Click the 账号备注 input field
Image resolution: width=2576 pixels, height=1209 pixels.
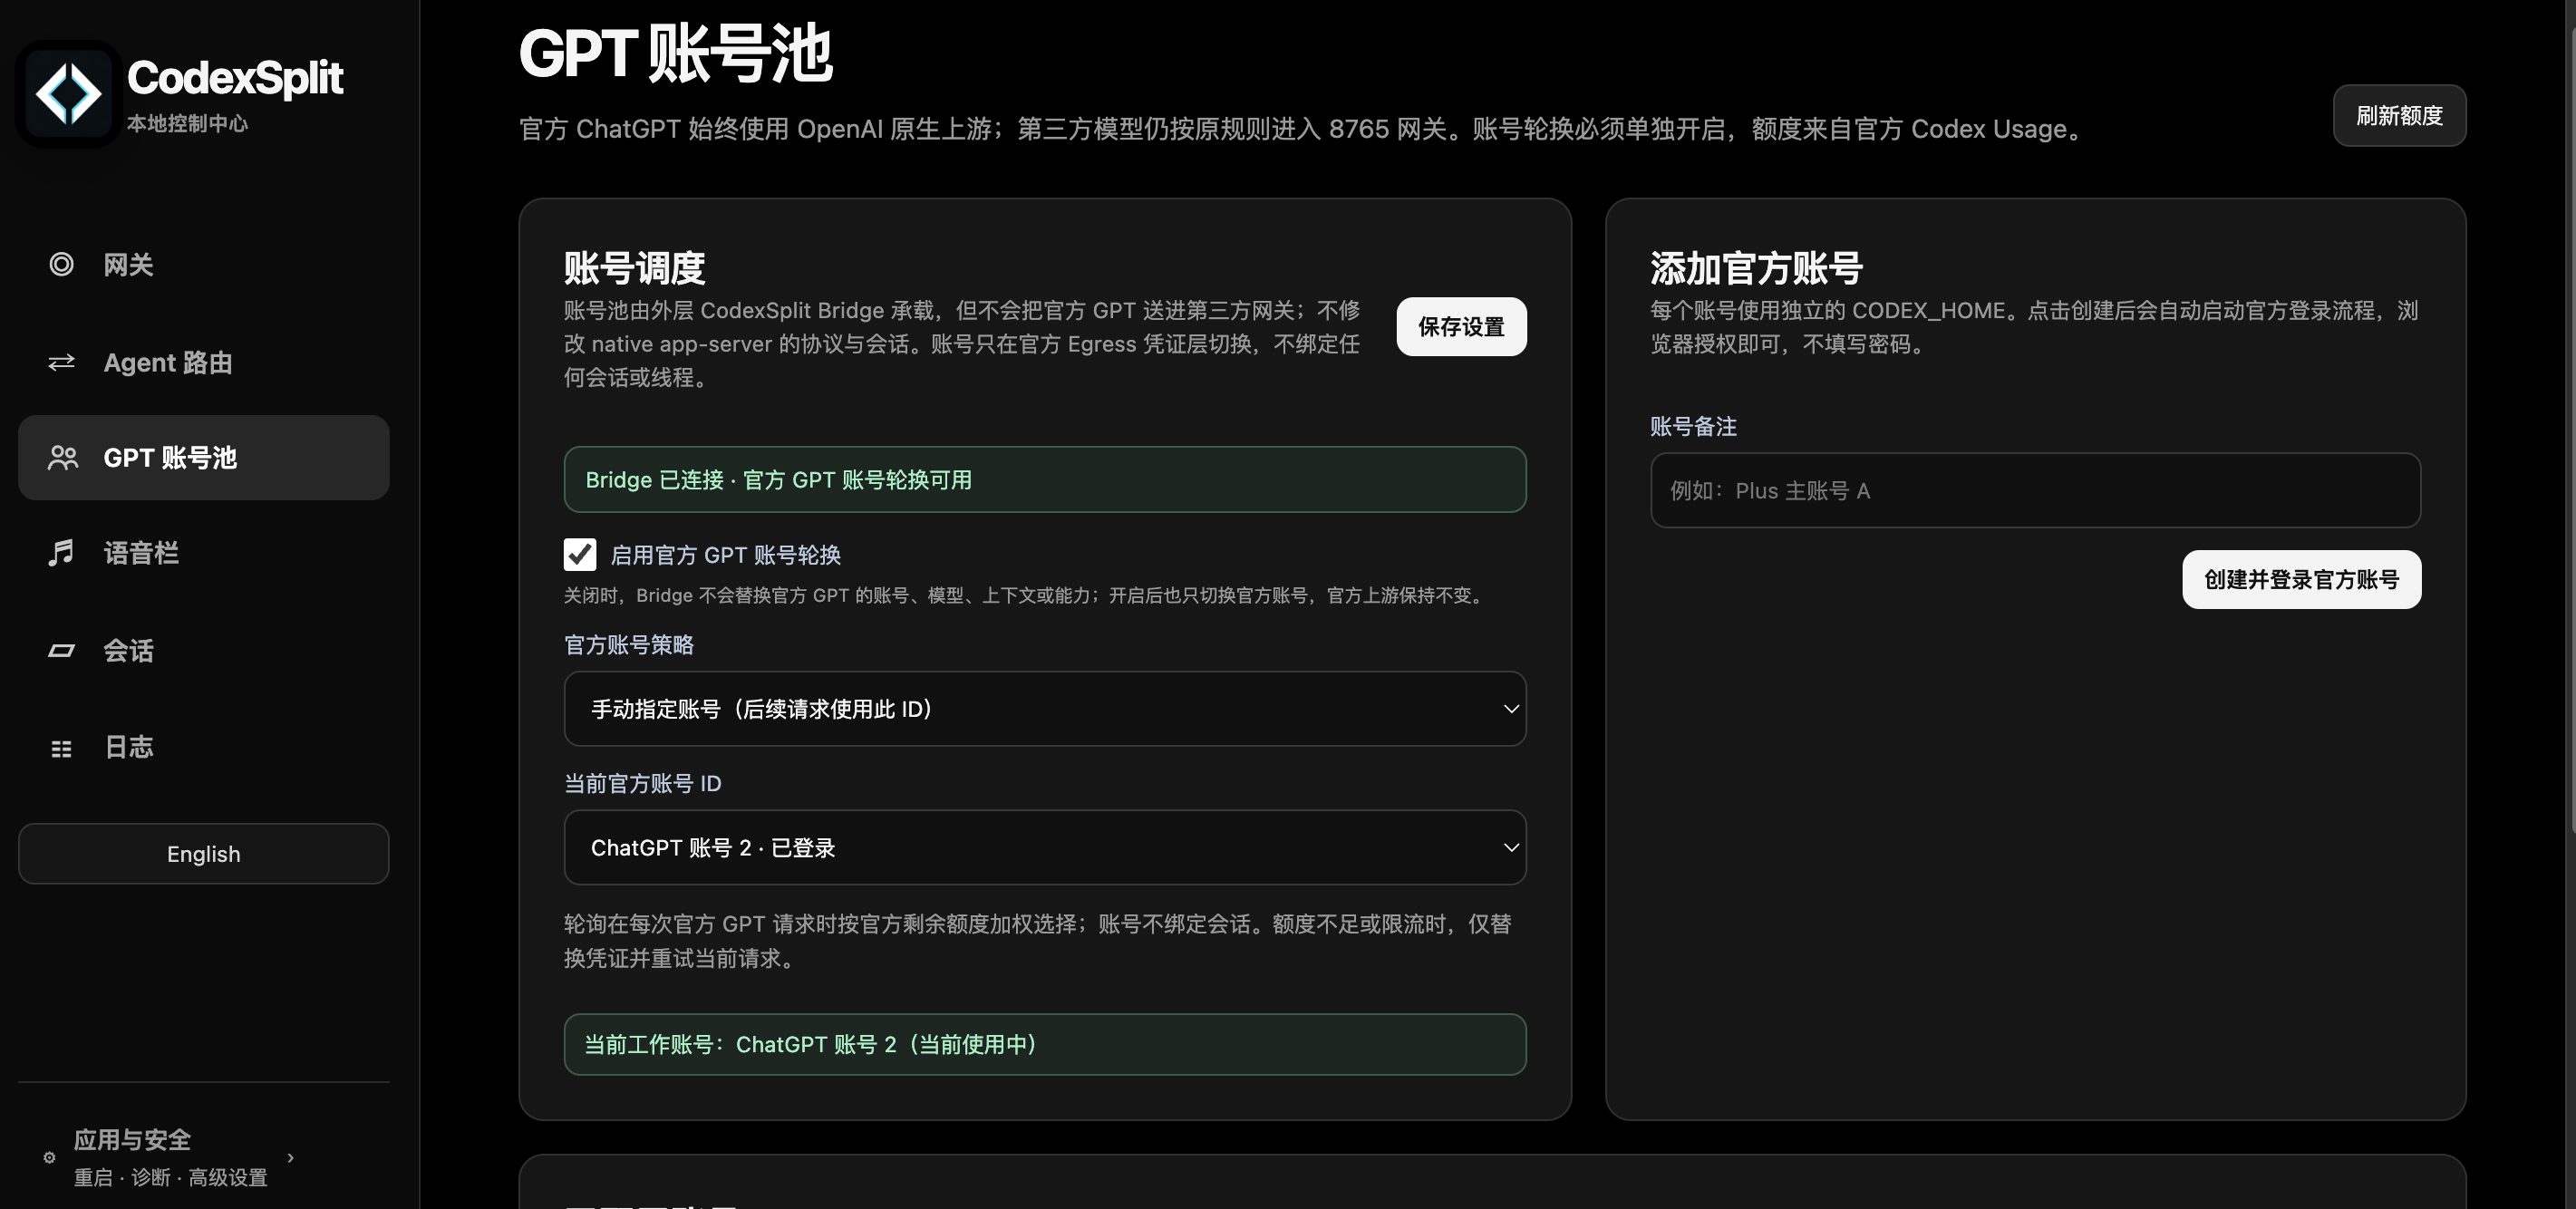(x=2035, y=491)
